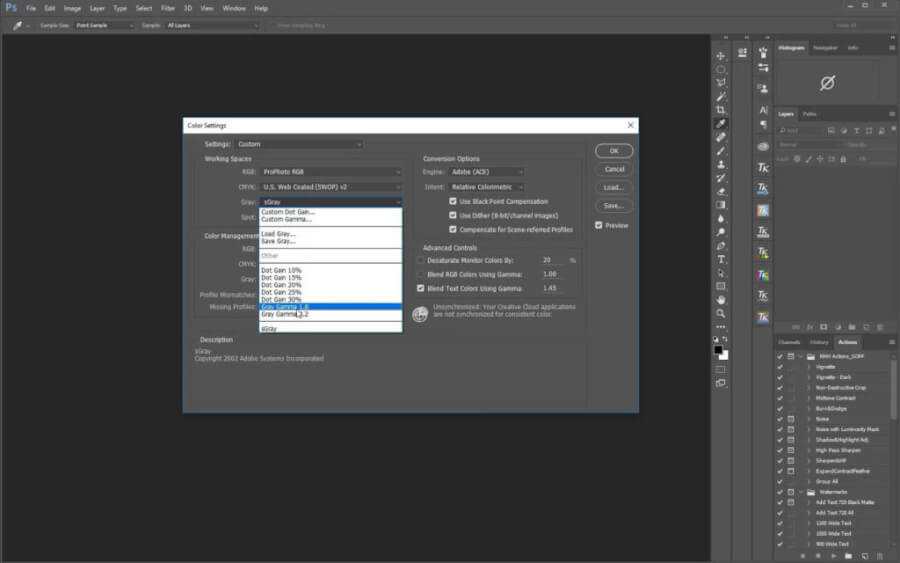The height and width of the screenshot is (563, 900).
Task: Select the Brush tool
Action: pos(720,151)
